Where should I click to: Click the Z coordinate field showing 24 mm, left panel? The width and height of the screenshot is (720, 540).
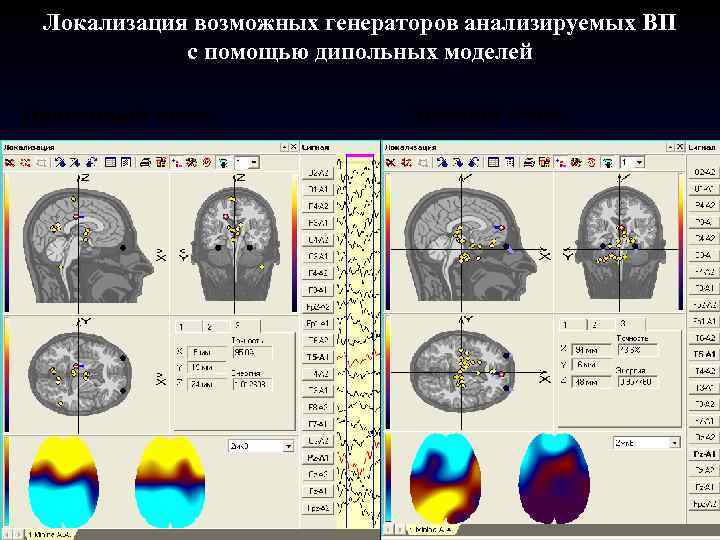point(207,384)
